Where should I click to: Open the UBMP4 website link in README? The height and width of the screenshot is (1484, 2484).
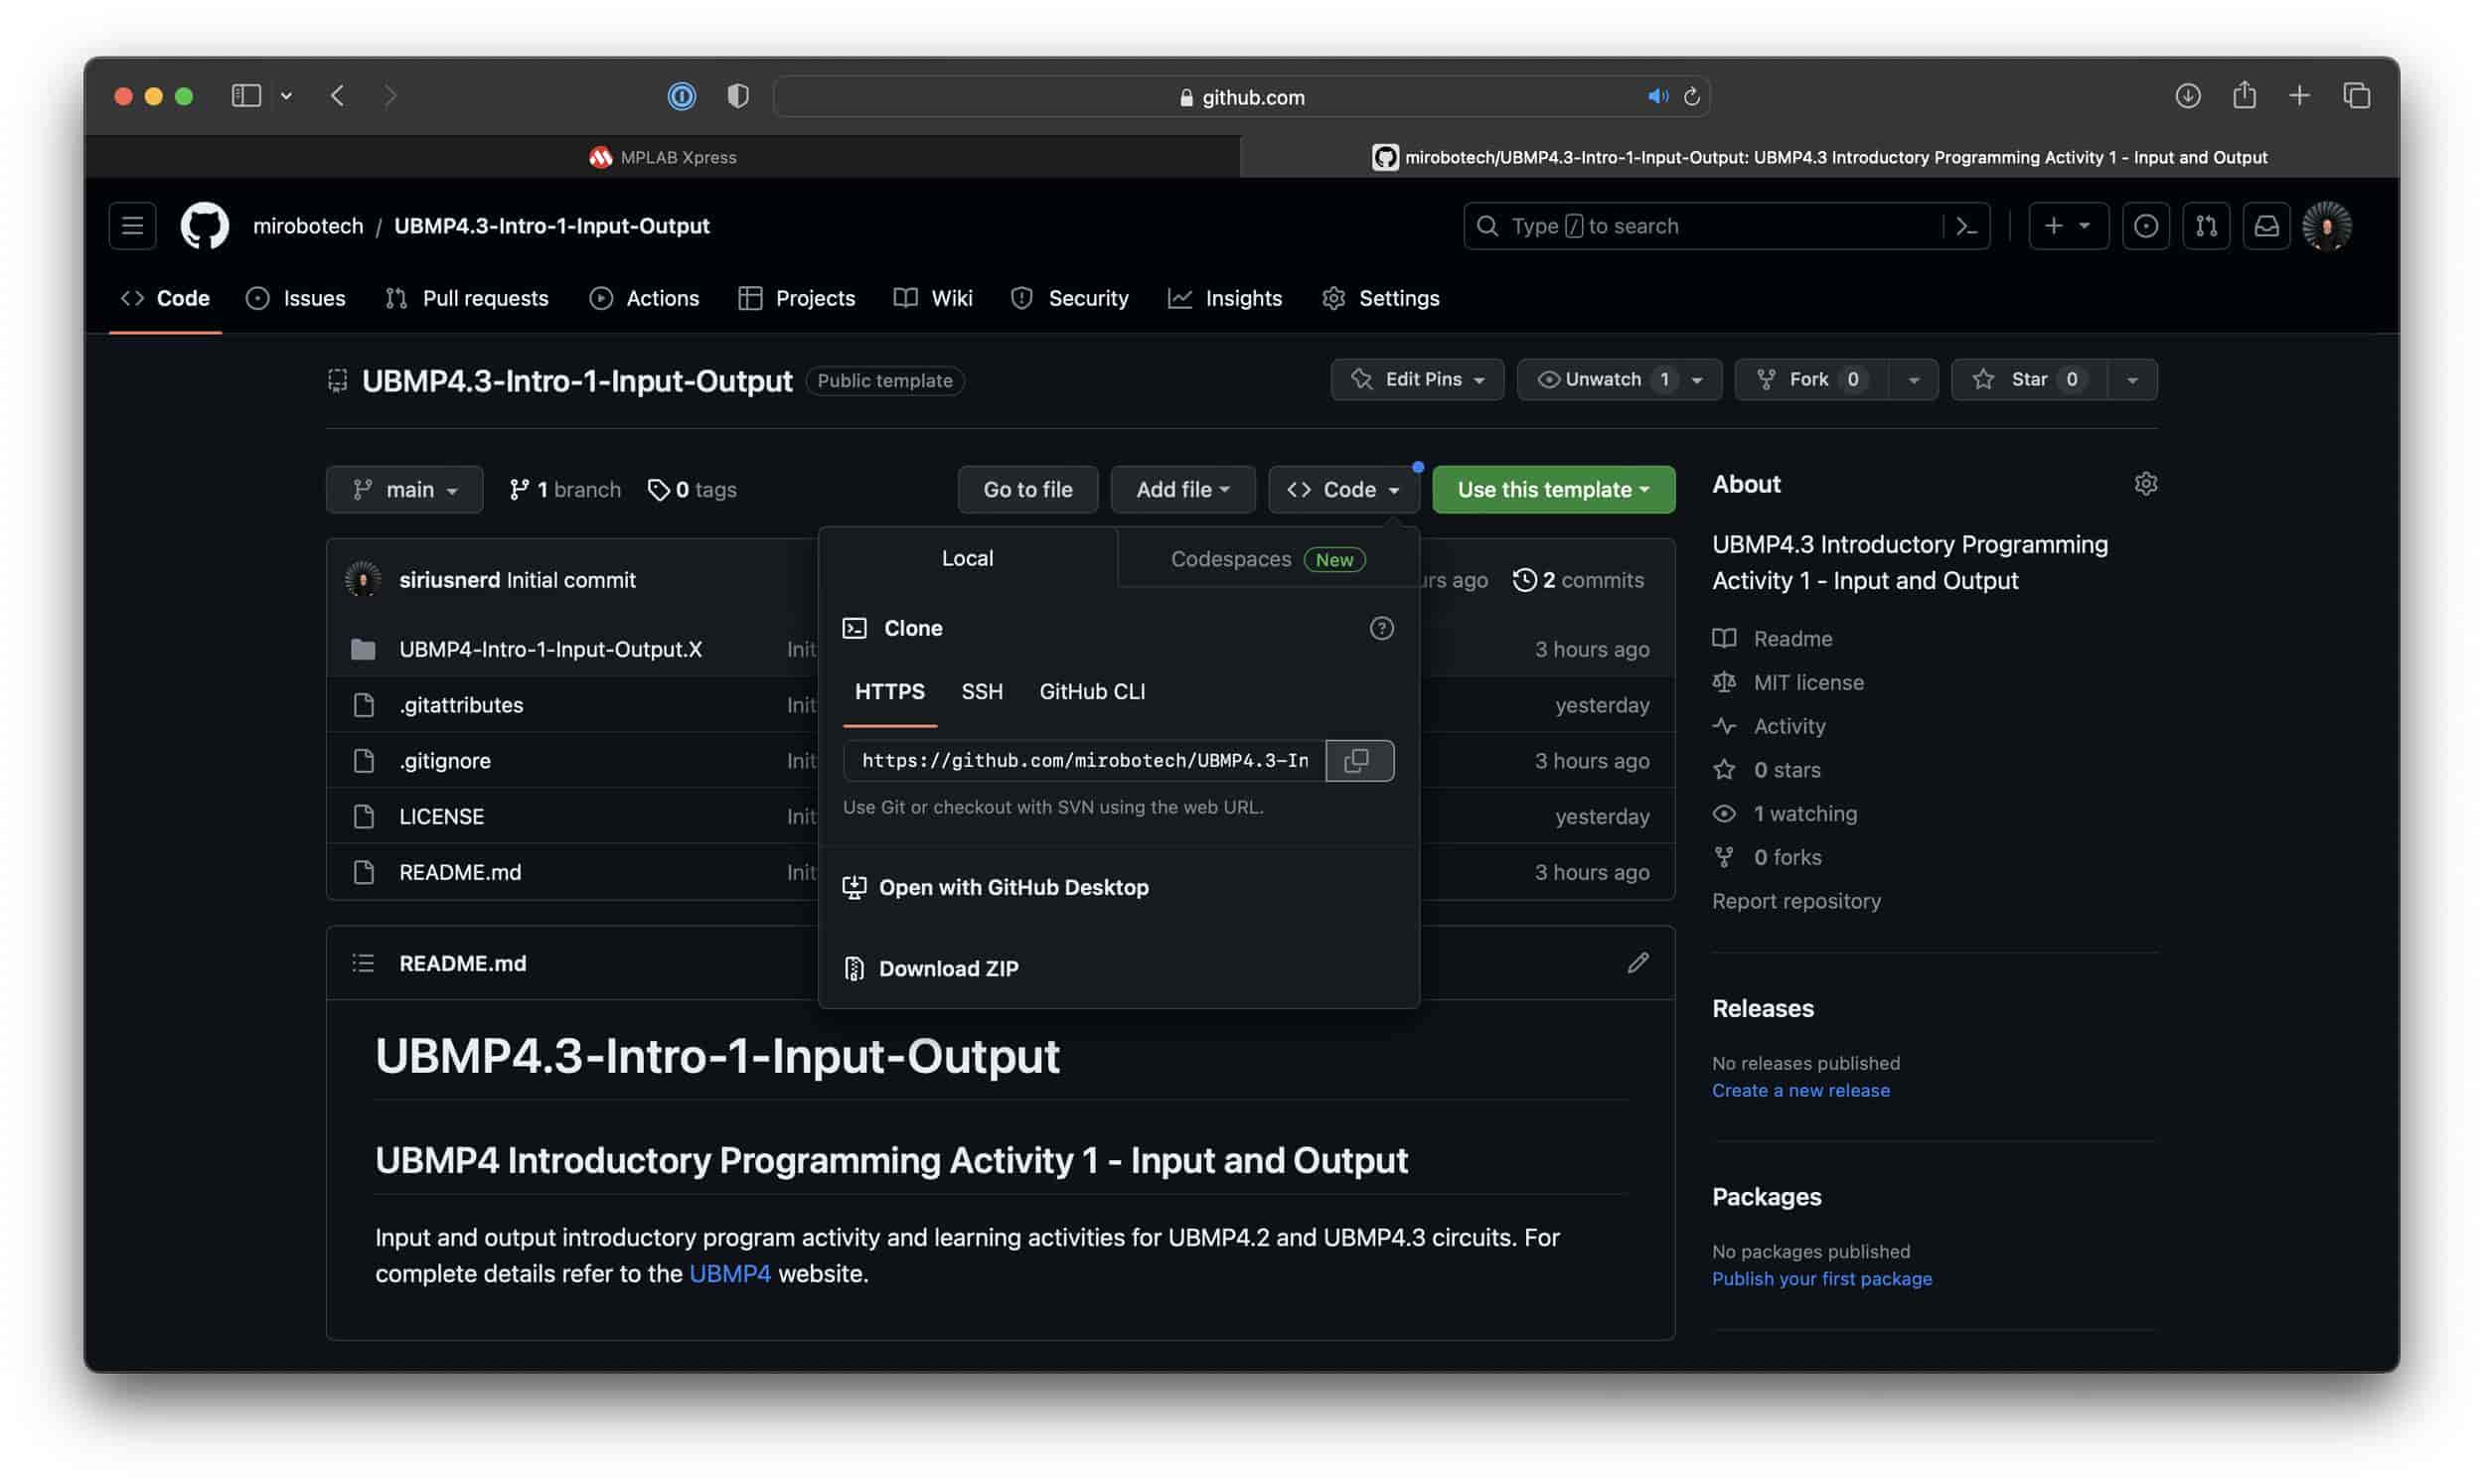[729, 1274]
